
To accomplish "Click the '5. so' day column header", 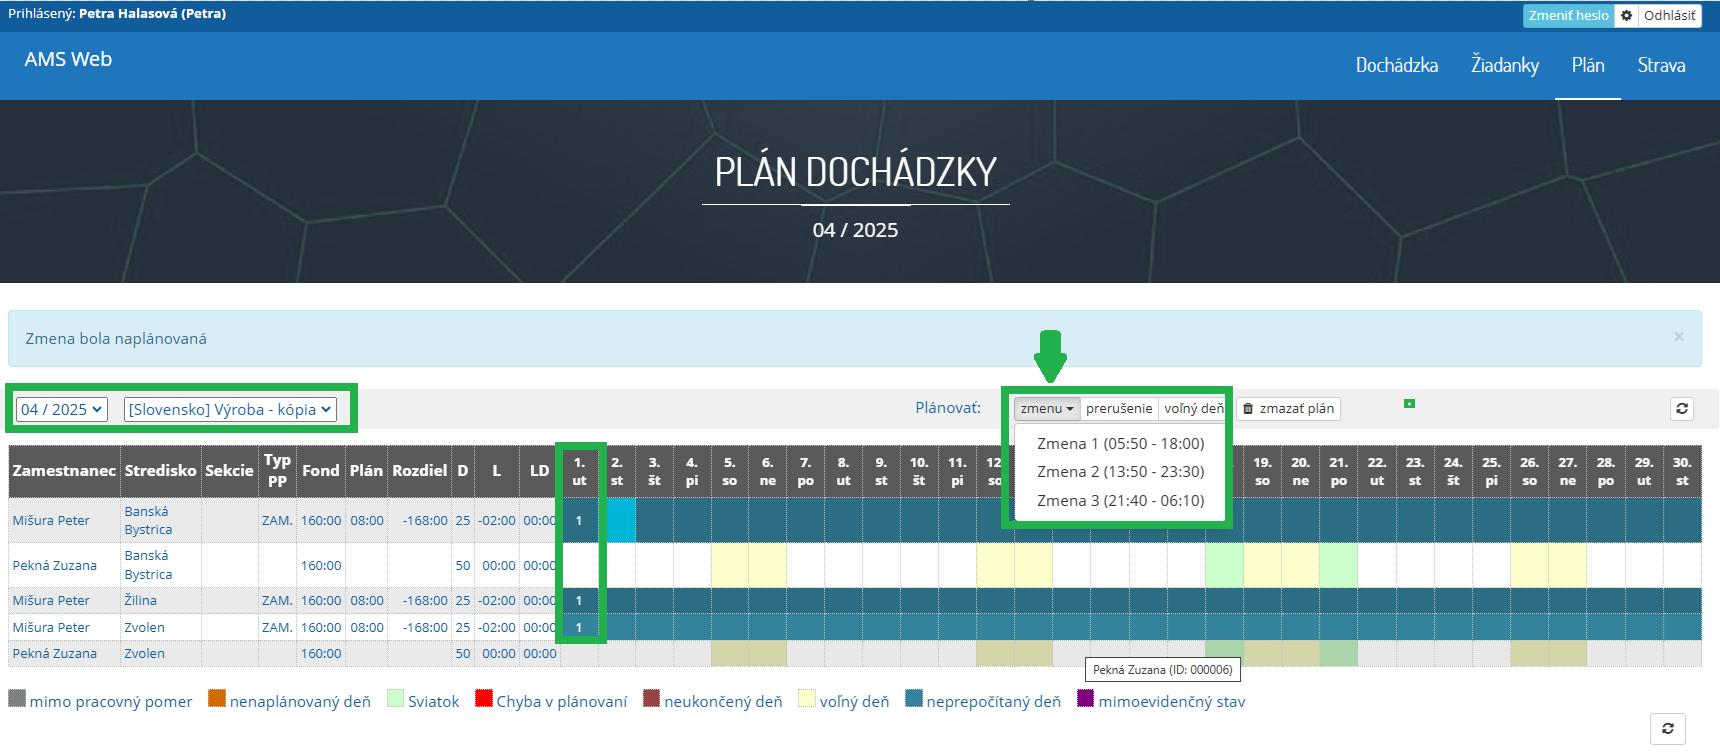I will point(730,471).
